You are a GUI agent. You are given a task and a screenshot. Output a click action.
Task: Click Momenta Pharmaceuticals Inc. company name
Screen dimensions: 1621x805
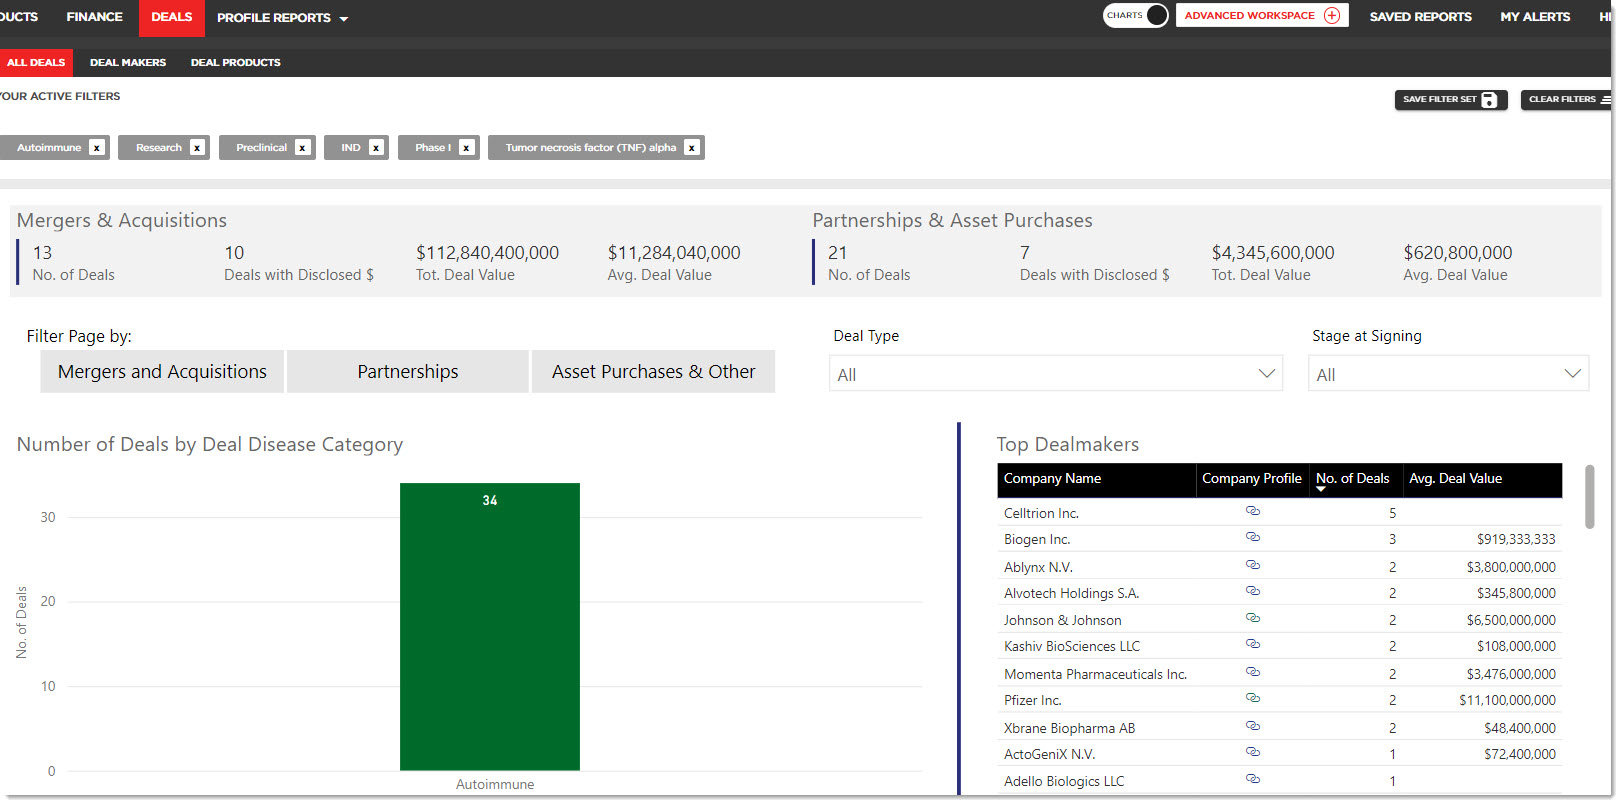[x=1095, y=675]
